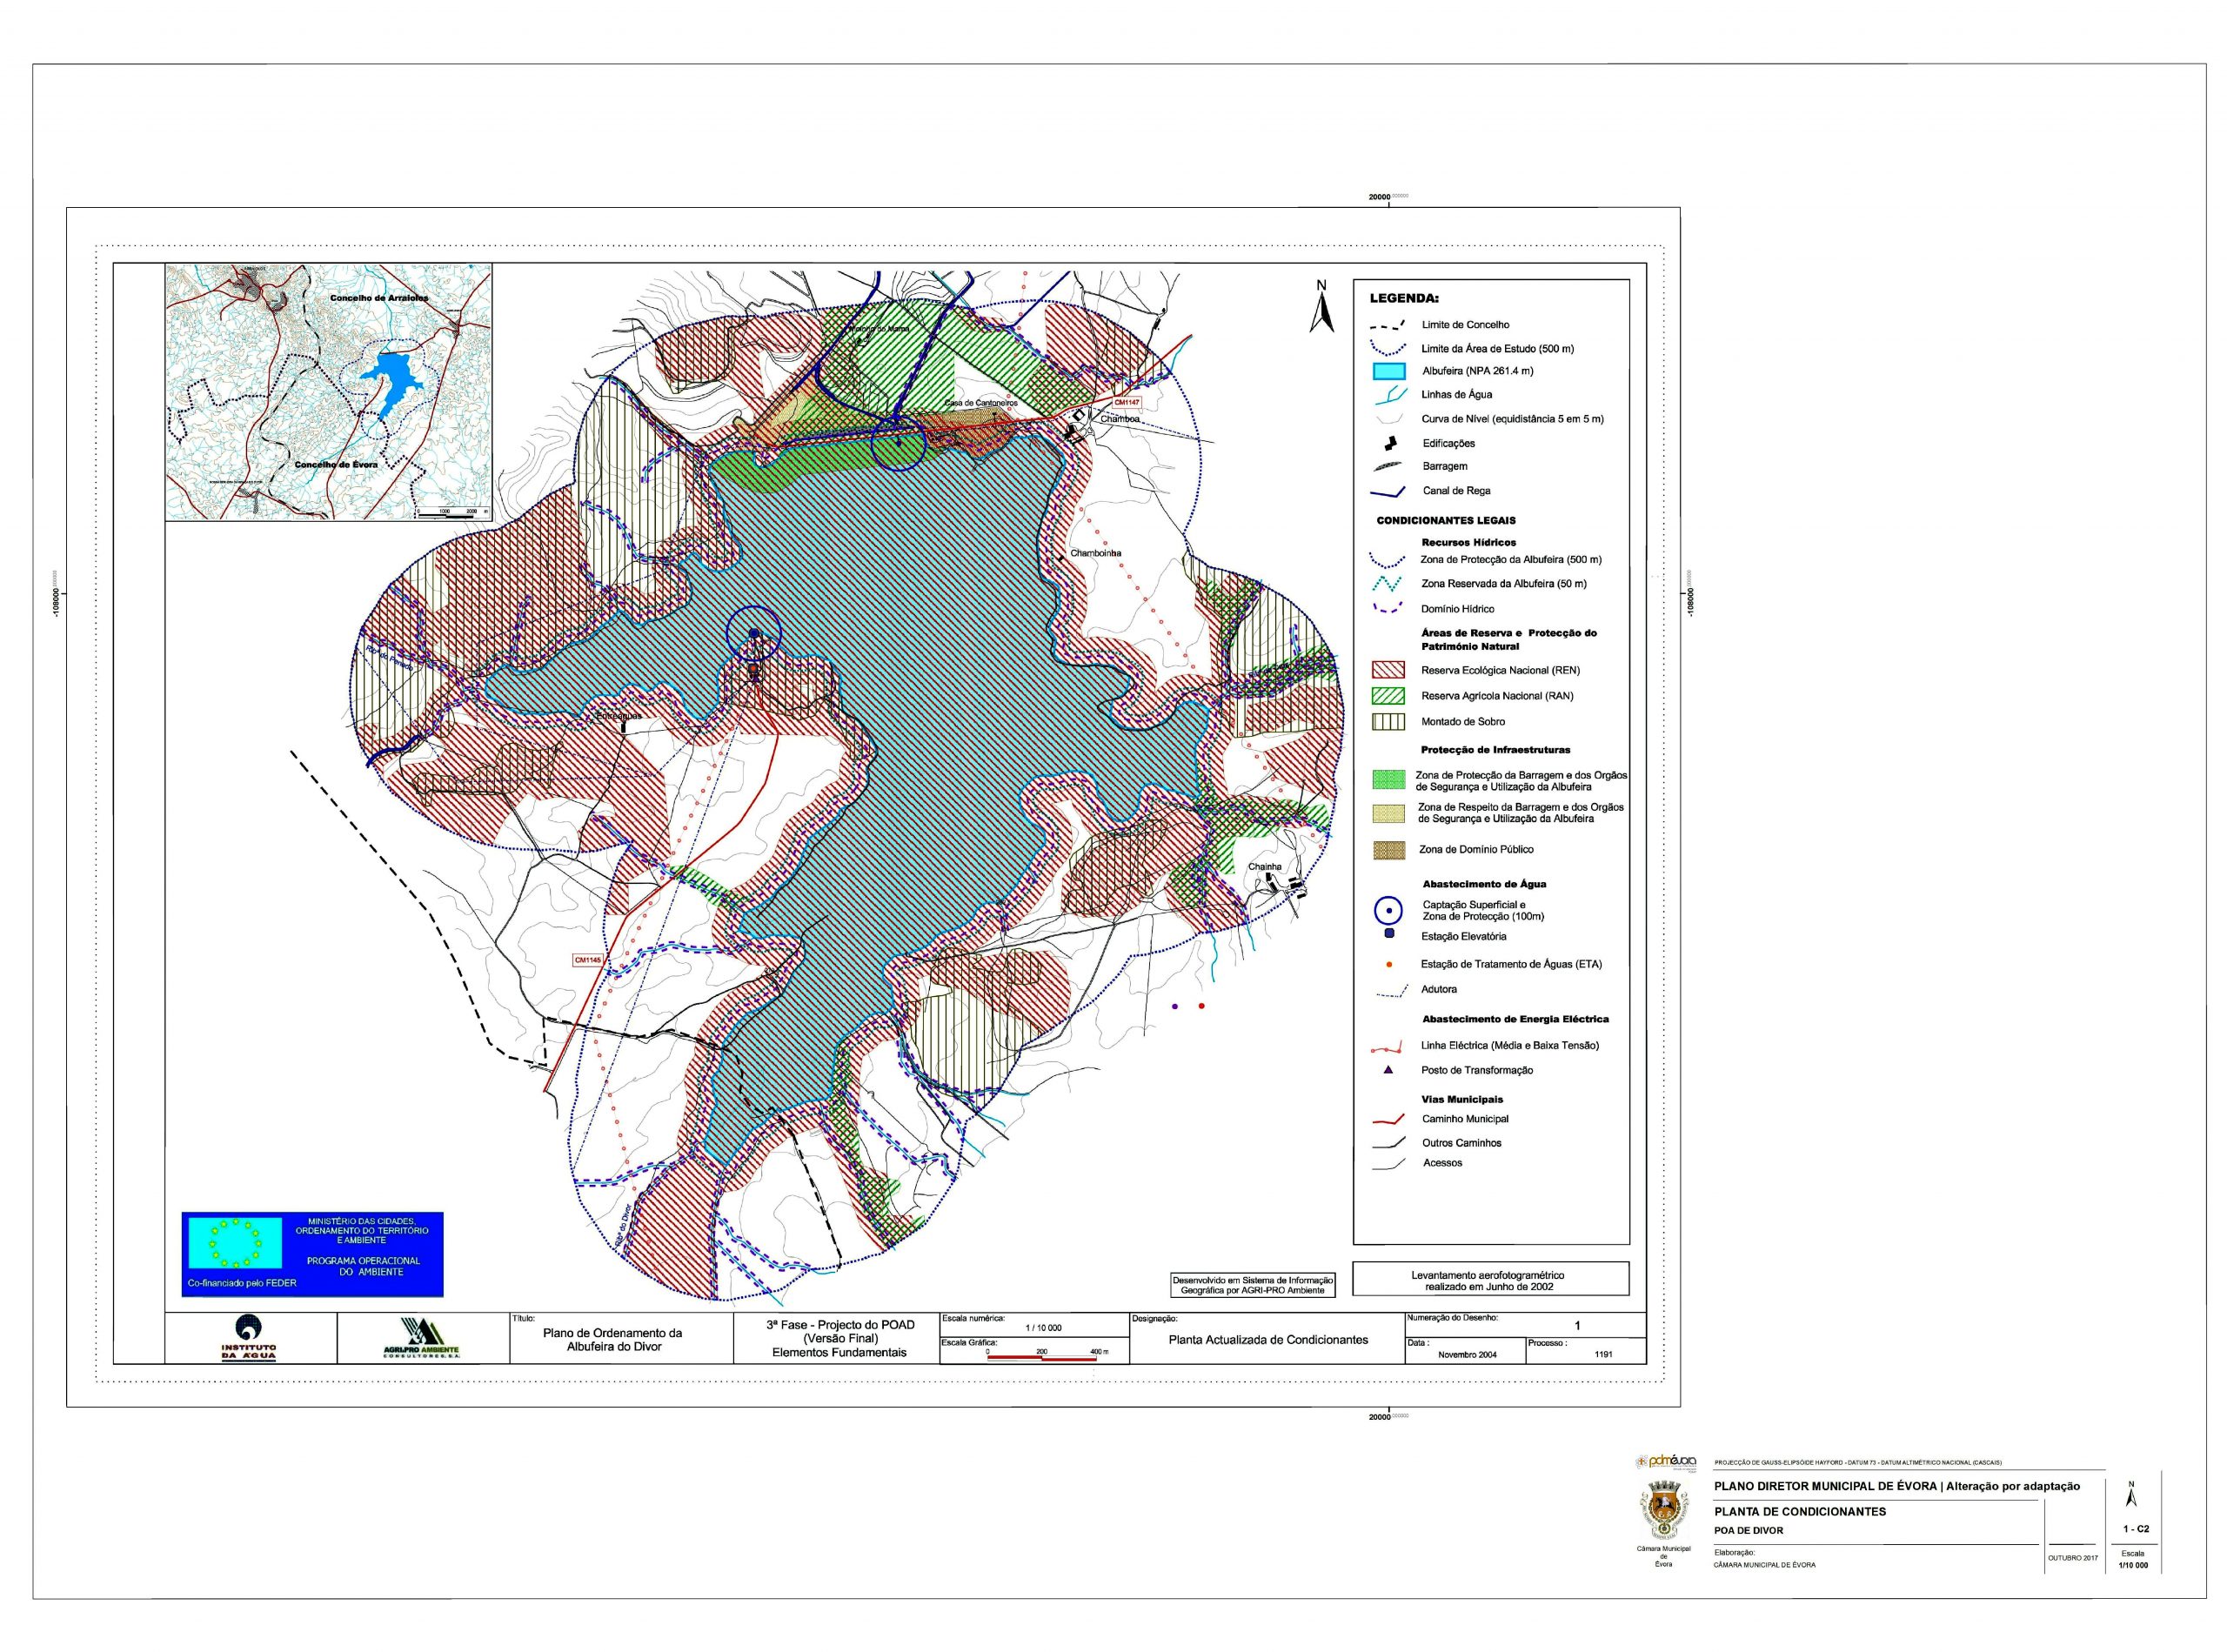Click the CM1147 road label
Viewport: 2227px width, 1652px height.
coord(1126,402)
